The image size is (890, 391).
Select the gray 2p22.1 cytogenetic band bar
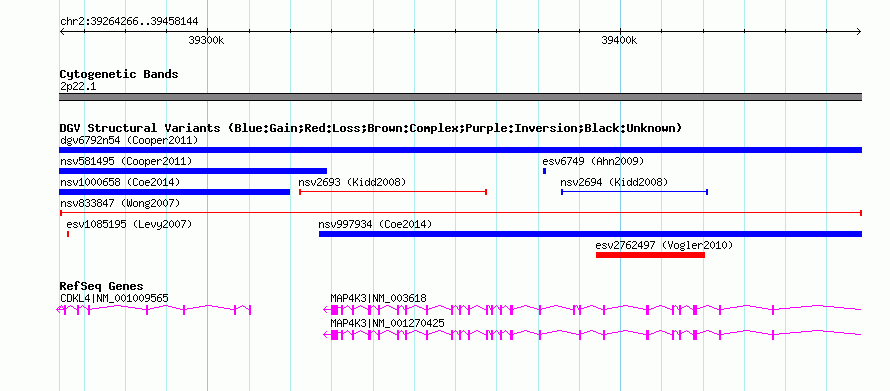click(x=460, y=97)
